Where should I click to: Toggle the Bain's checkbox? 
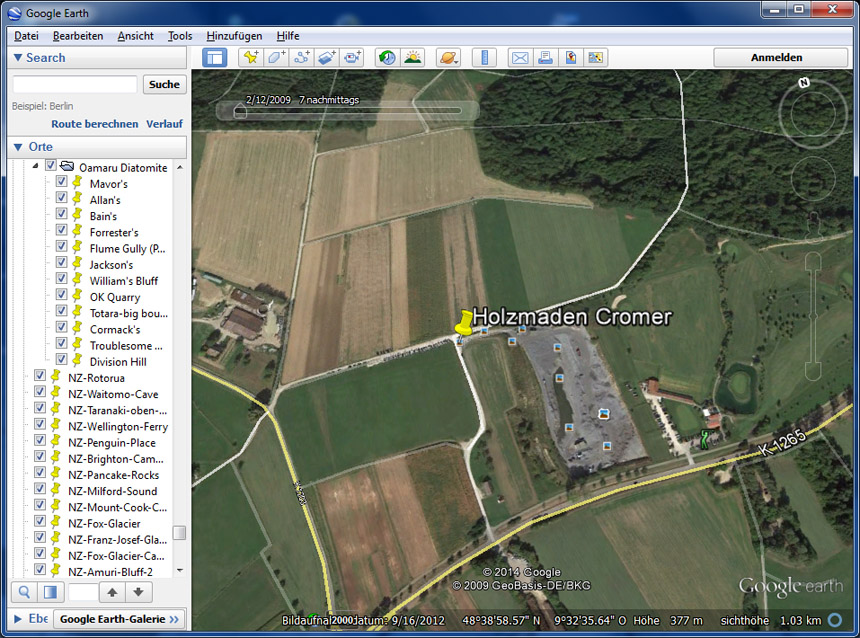[61, 213]
